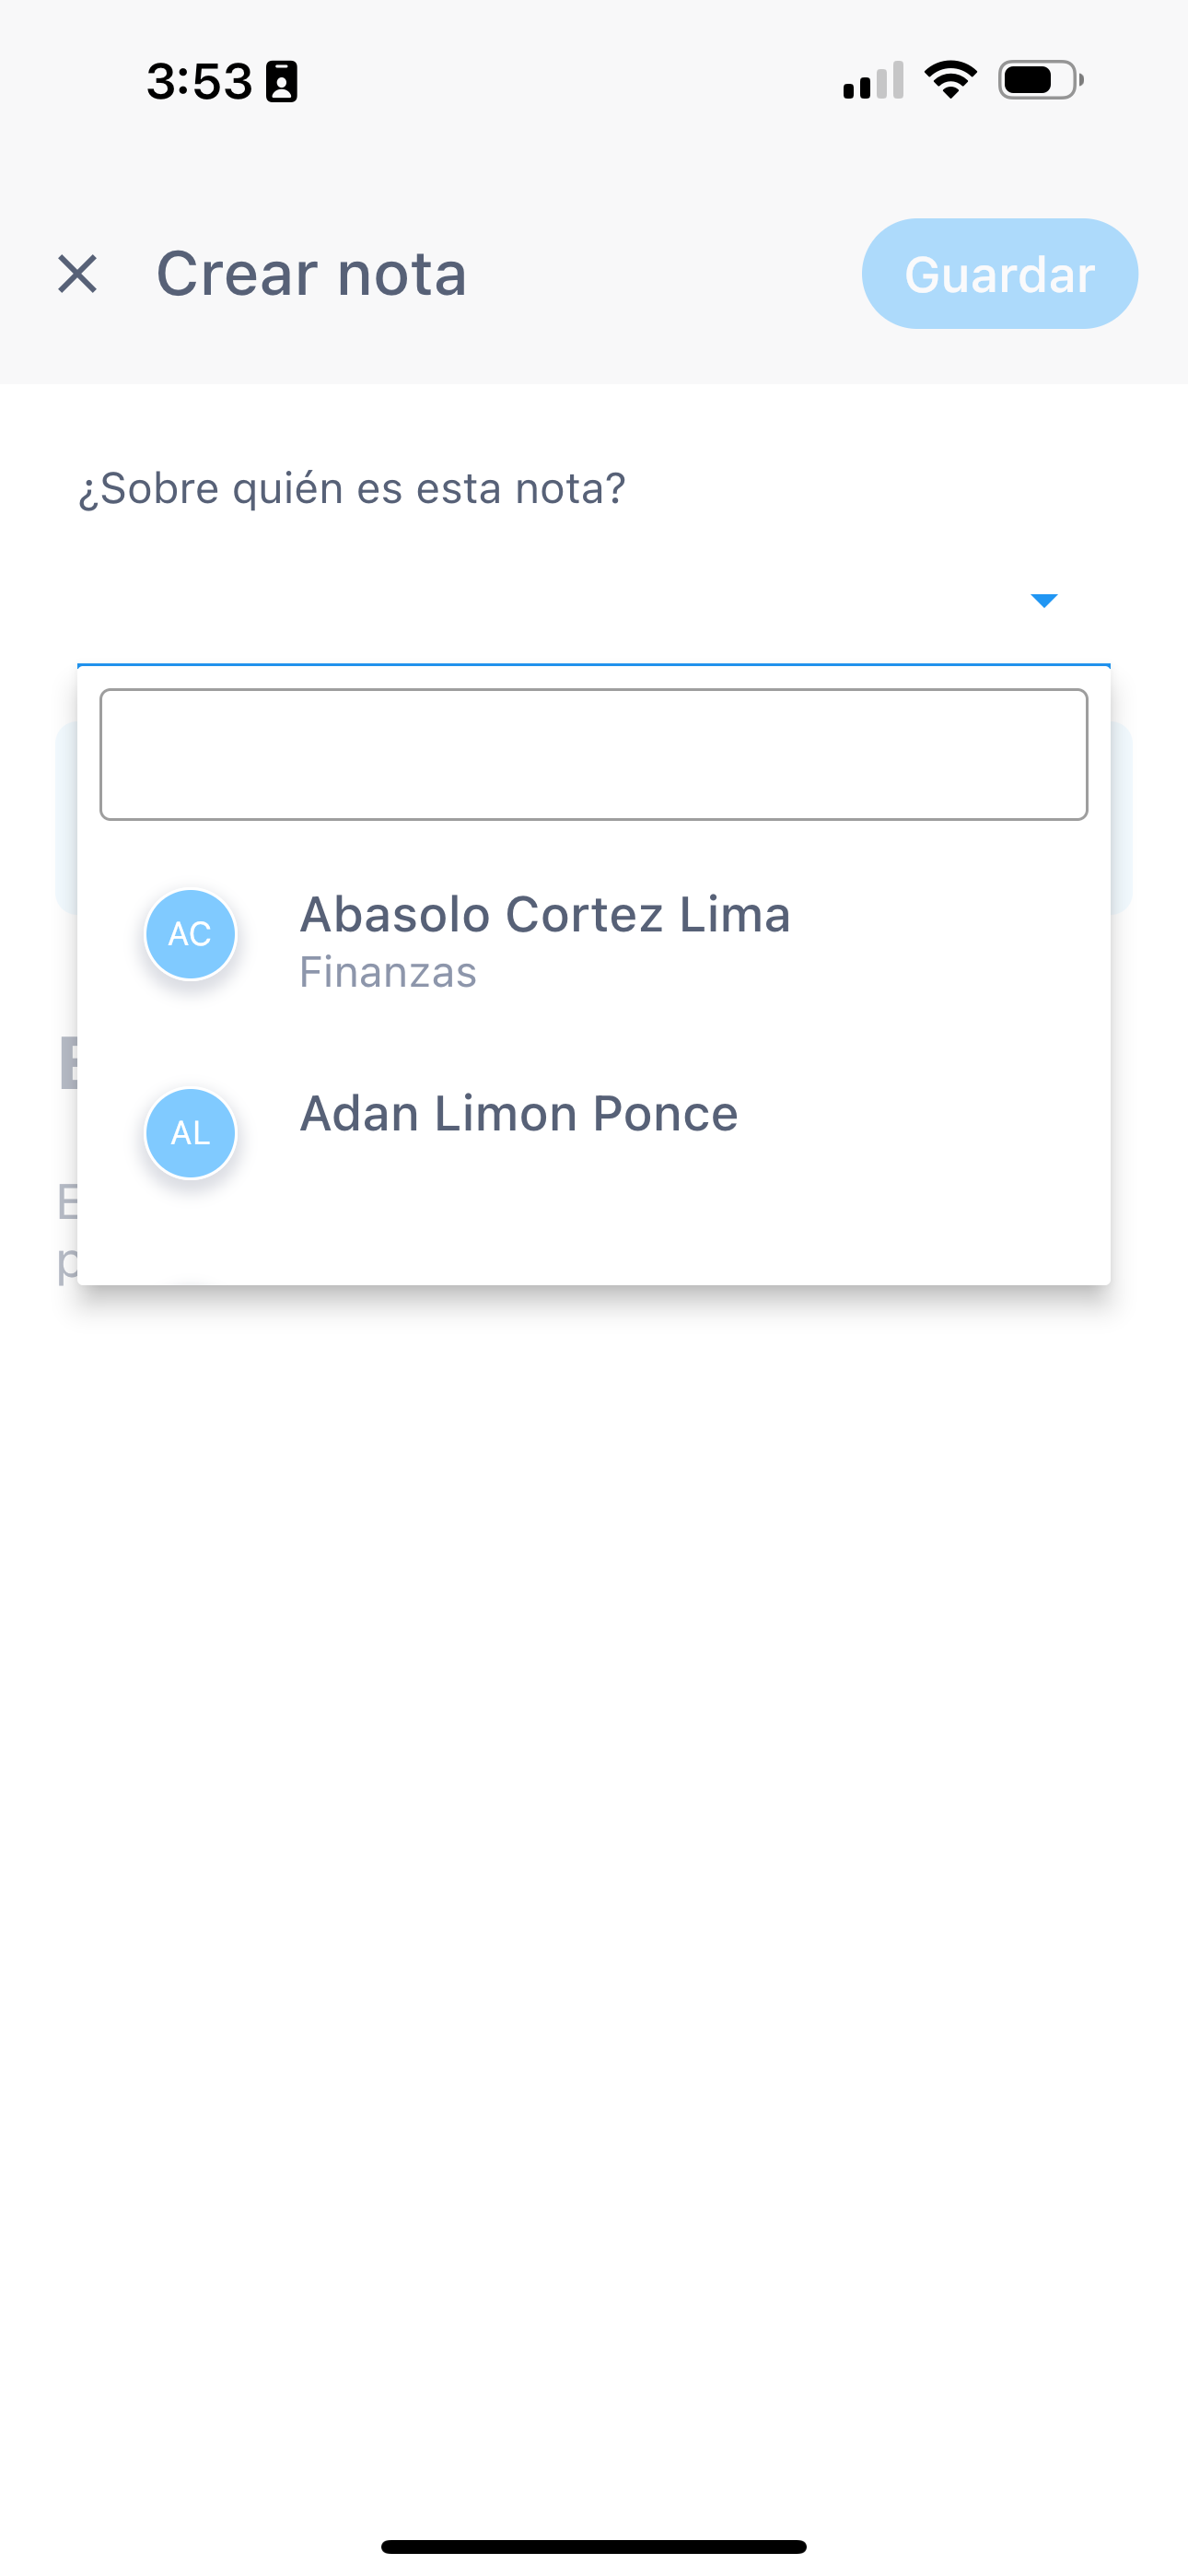This screenshot has height=2576, width=1188.
Task: Tap the 3:53 clock in status bar
Action: (199, 81)
